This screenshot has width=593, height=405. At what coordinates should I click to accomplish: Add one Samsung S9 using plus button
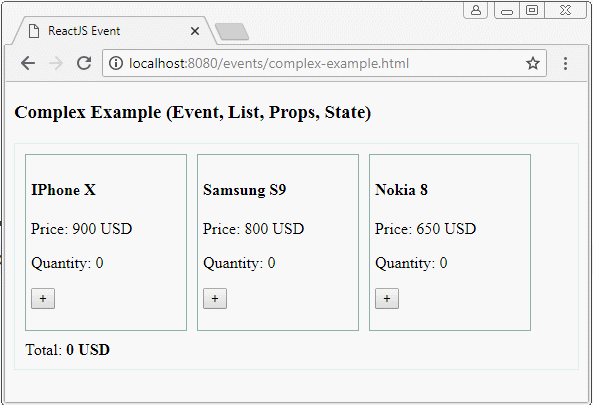215,299
